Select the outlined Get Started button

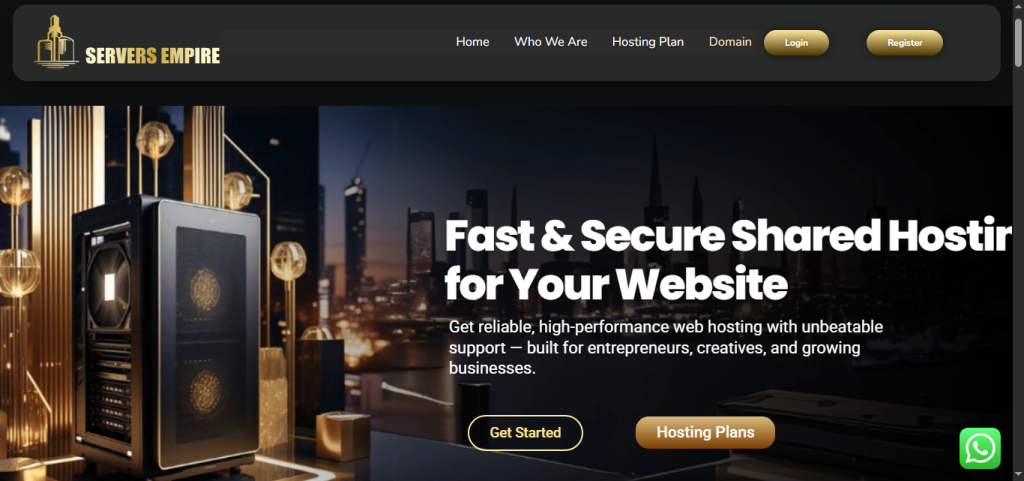(x=525, y=433)
